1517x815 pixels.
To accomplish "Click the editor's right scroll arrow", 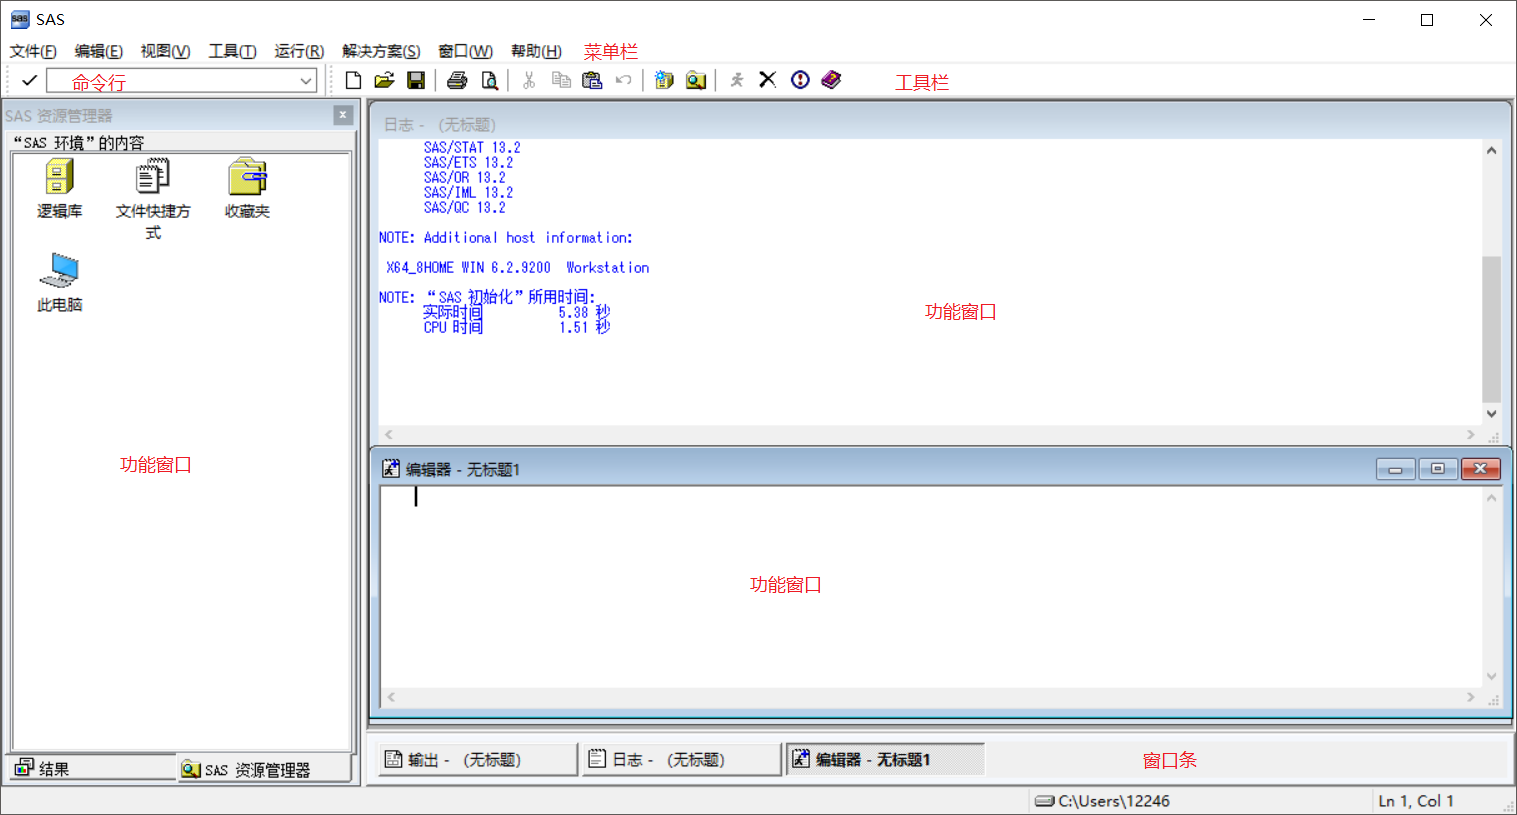I will (x=1470, y=697).
